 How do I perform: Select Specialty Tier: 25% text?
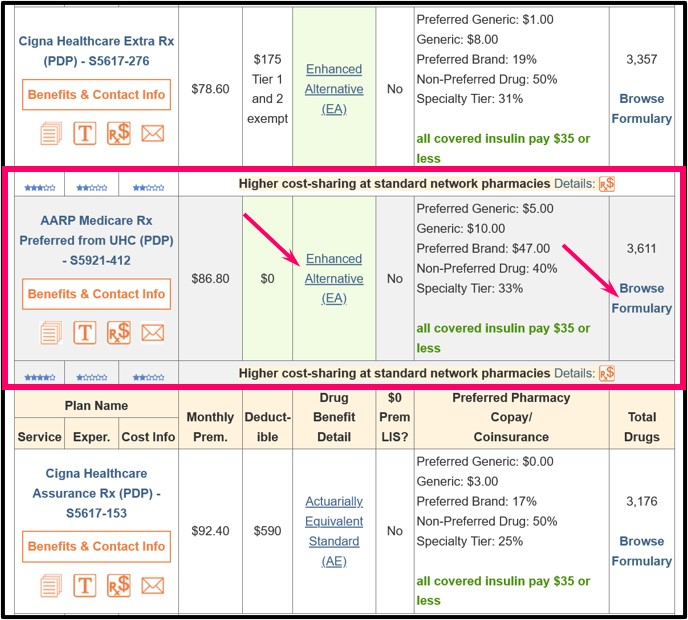point(469,541)
